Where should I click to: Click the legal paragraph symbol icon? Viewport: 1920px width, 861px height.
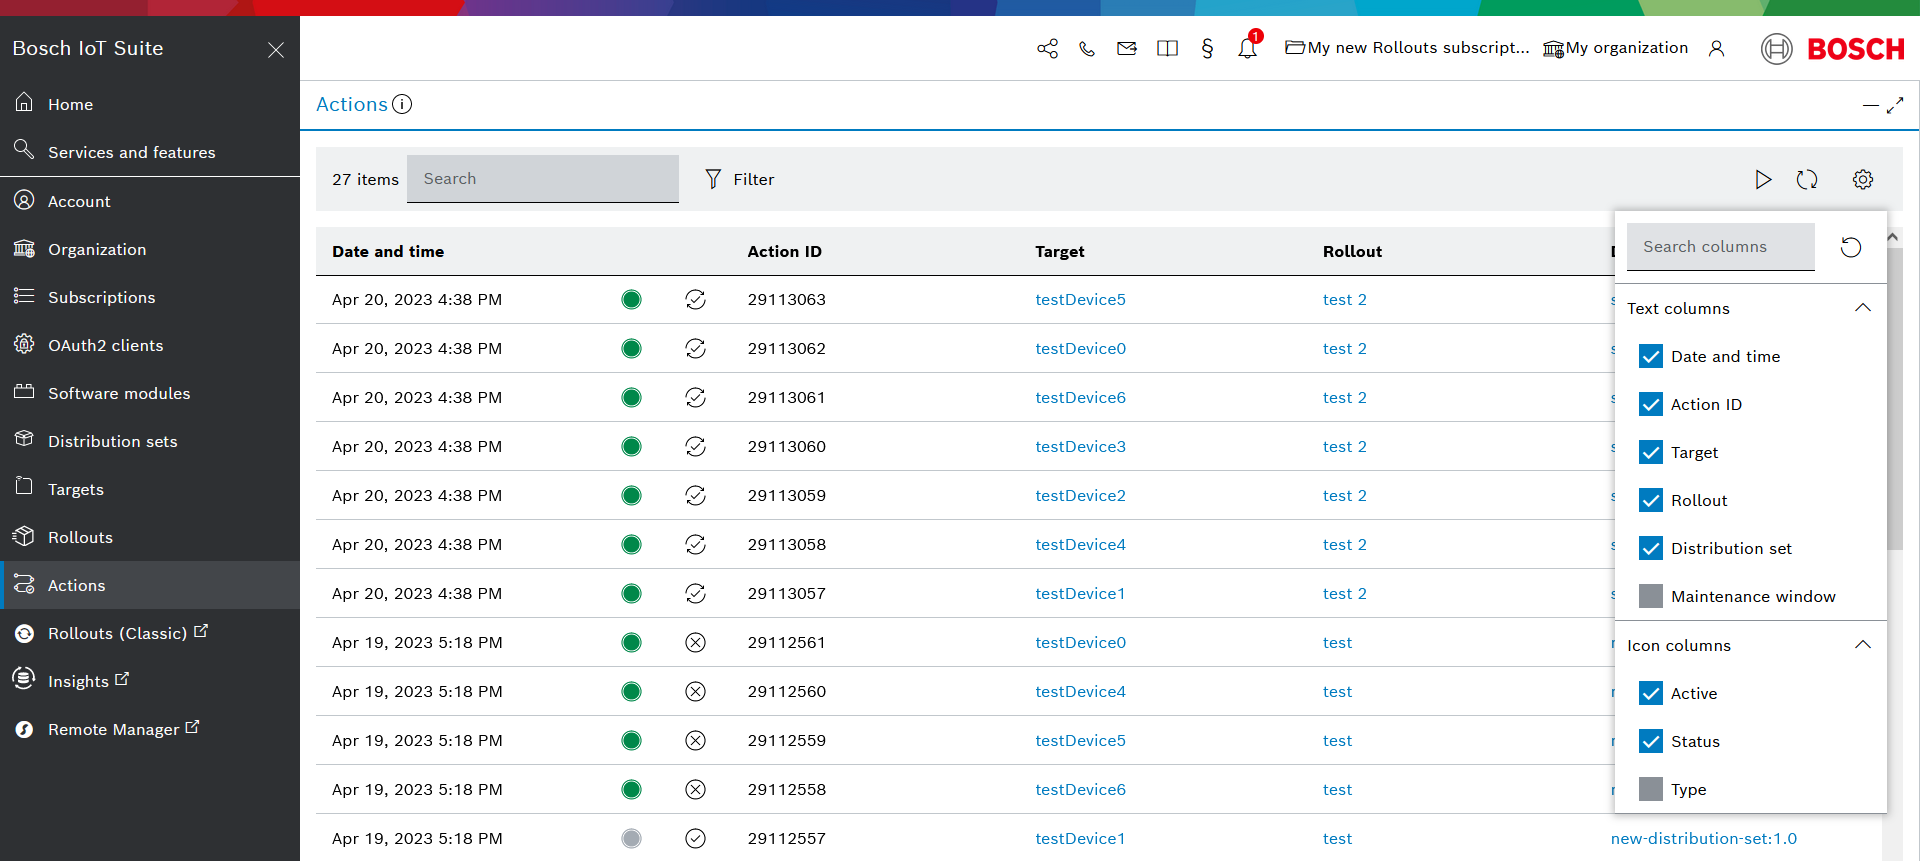[1207, 48]
